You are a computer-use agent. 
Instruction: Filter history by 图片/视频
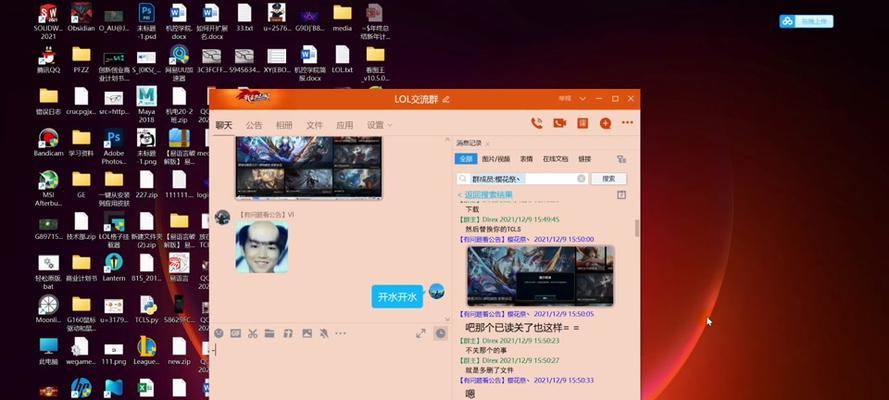coord(496,159)
